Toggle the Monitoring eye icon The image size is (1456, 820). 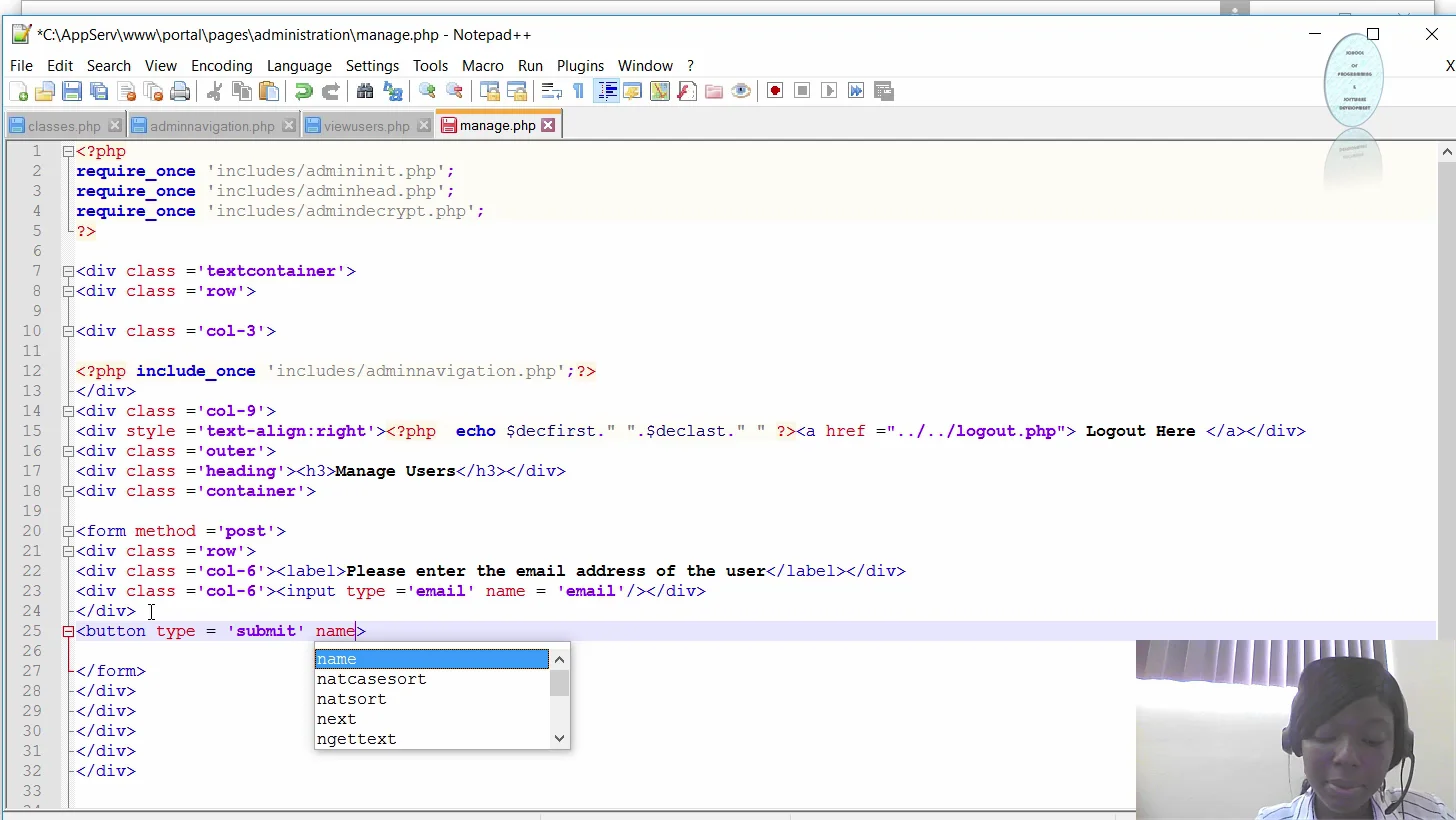[x=741, y=91]
